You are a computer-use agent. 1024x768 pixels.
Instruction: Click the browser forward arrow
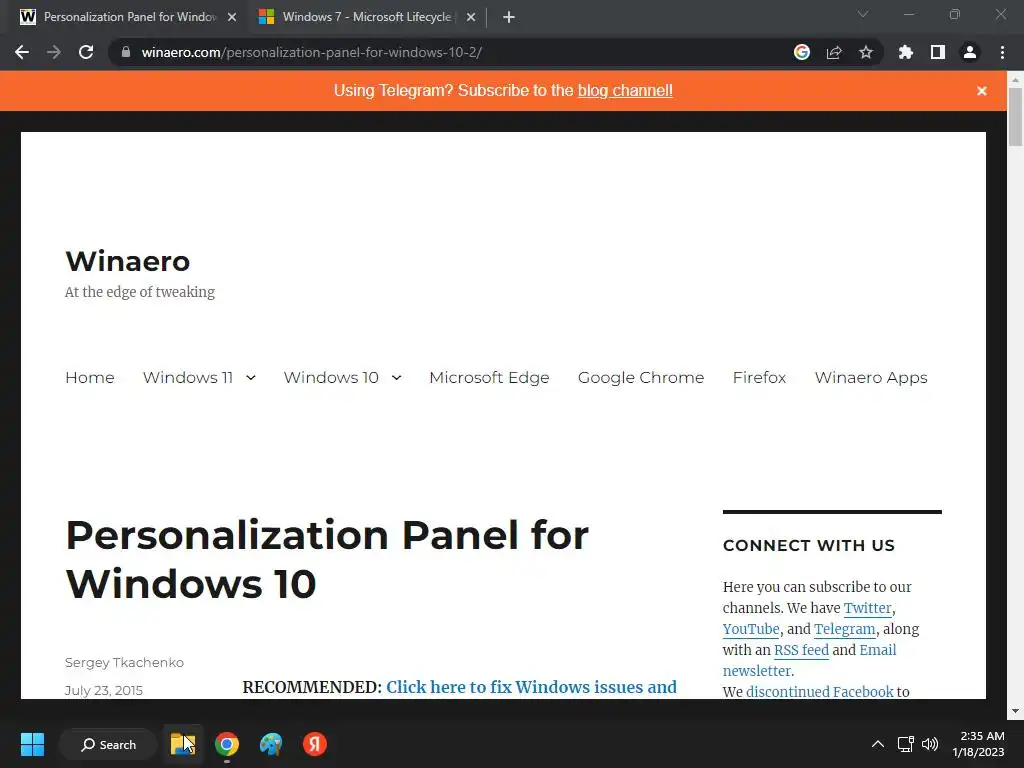click(54, 52)
